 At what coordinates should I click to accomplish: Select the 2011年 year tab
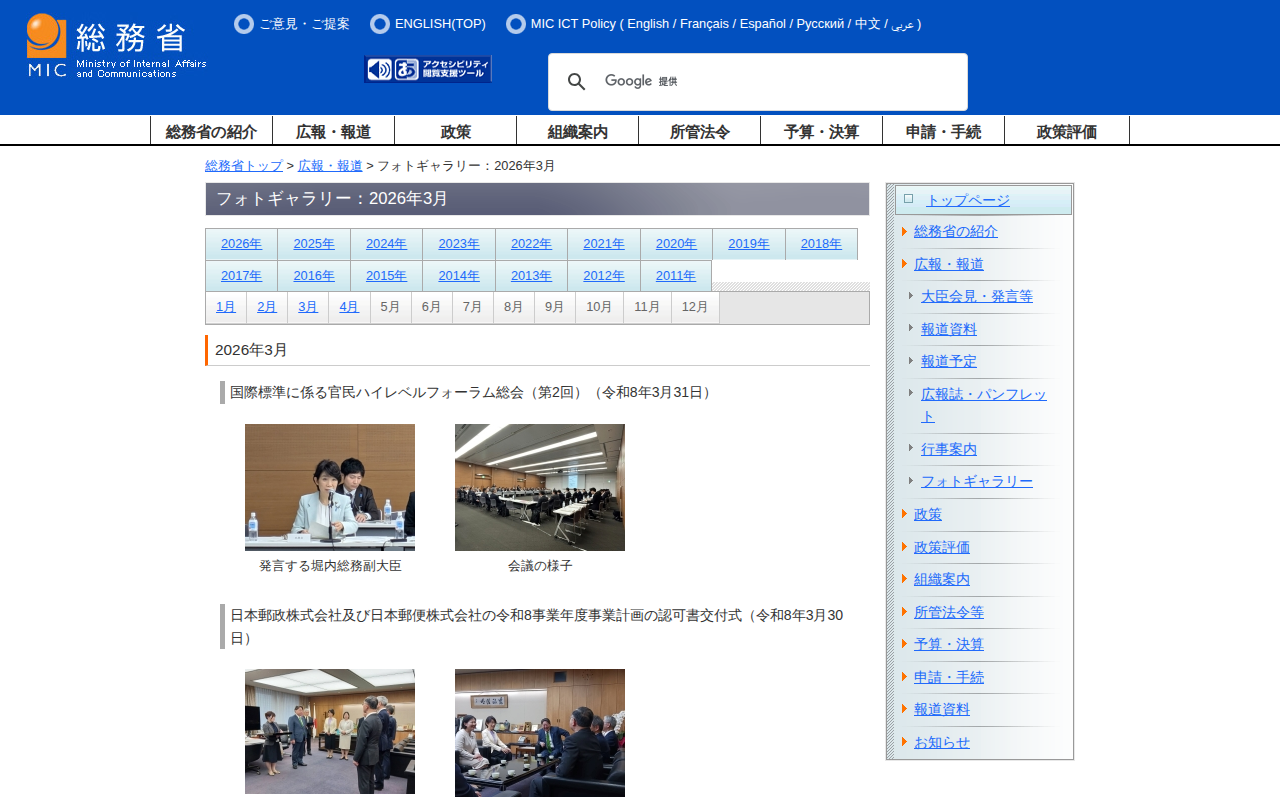point(676,276)
